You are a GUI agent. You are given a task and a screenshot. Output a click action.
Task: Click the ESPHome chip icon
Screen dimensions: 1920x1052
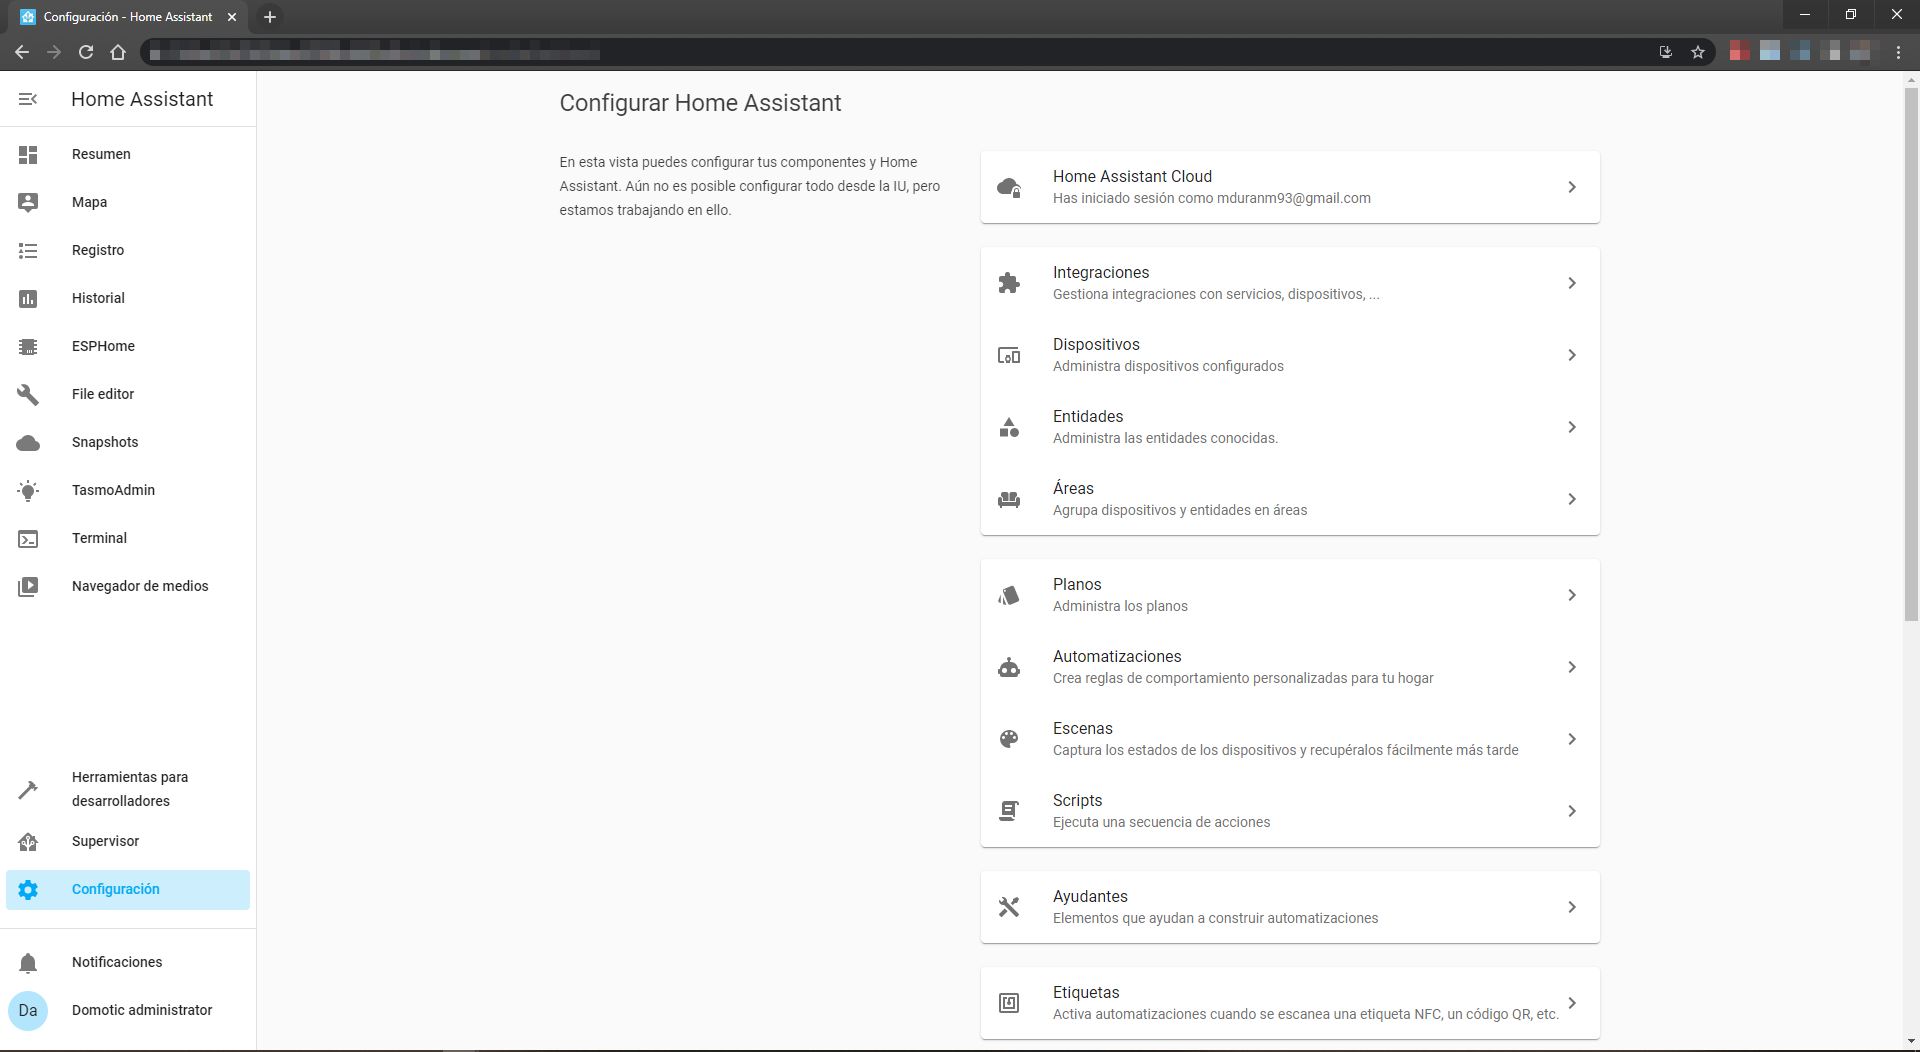tap(28, 347)
